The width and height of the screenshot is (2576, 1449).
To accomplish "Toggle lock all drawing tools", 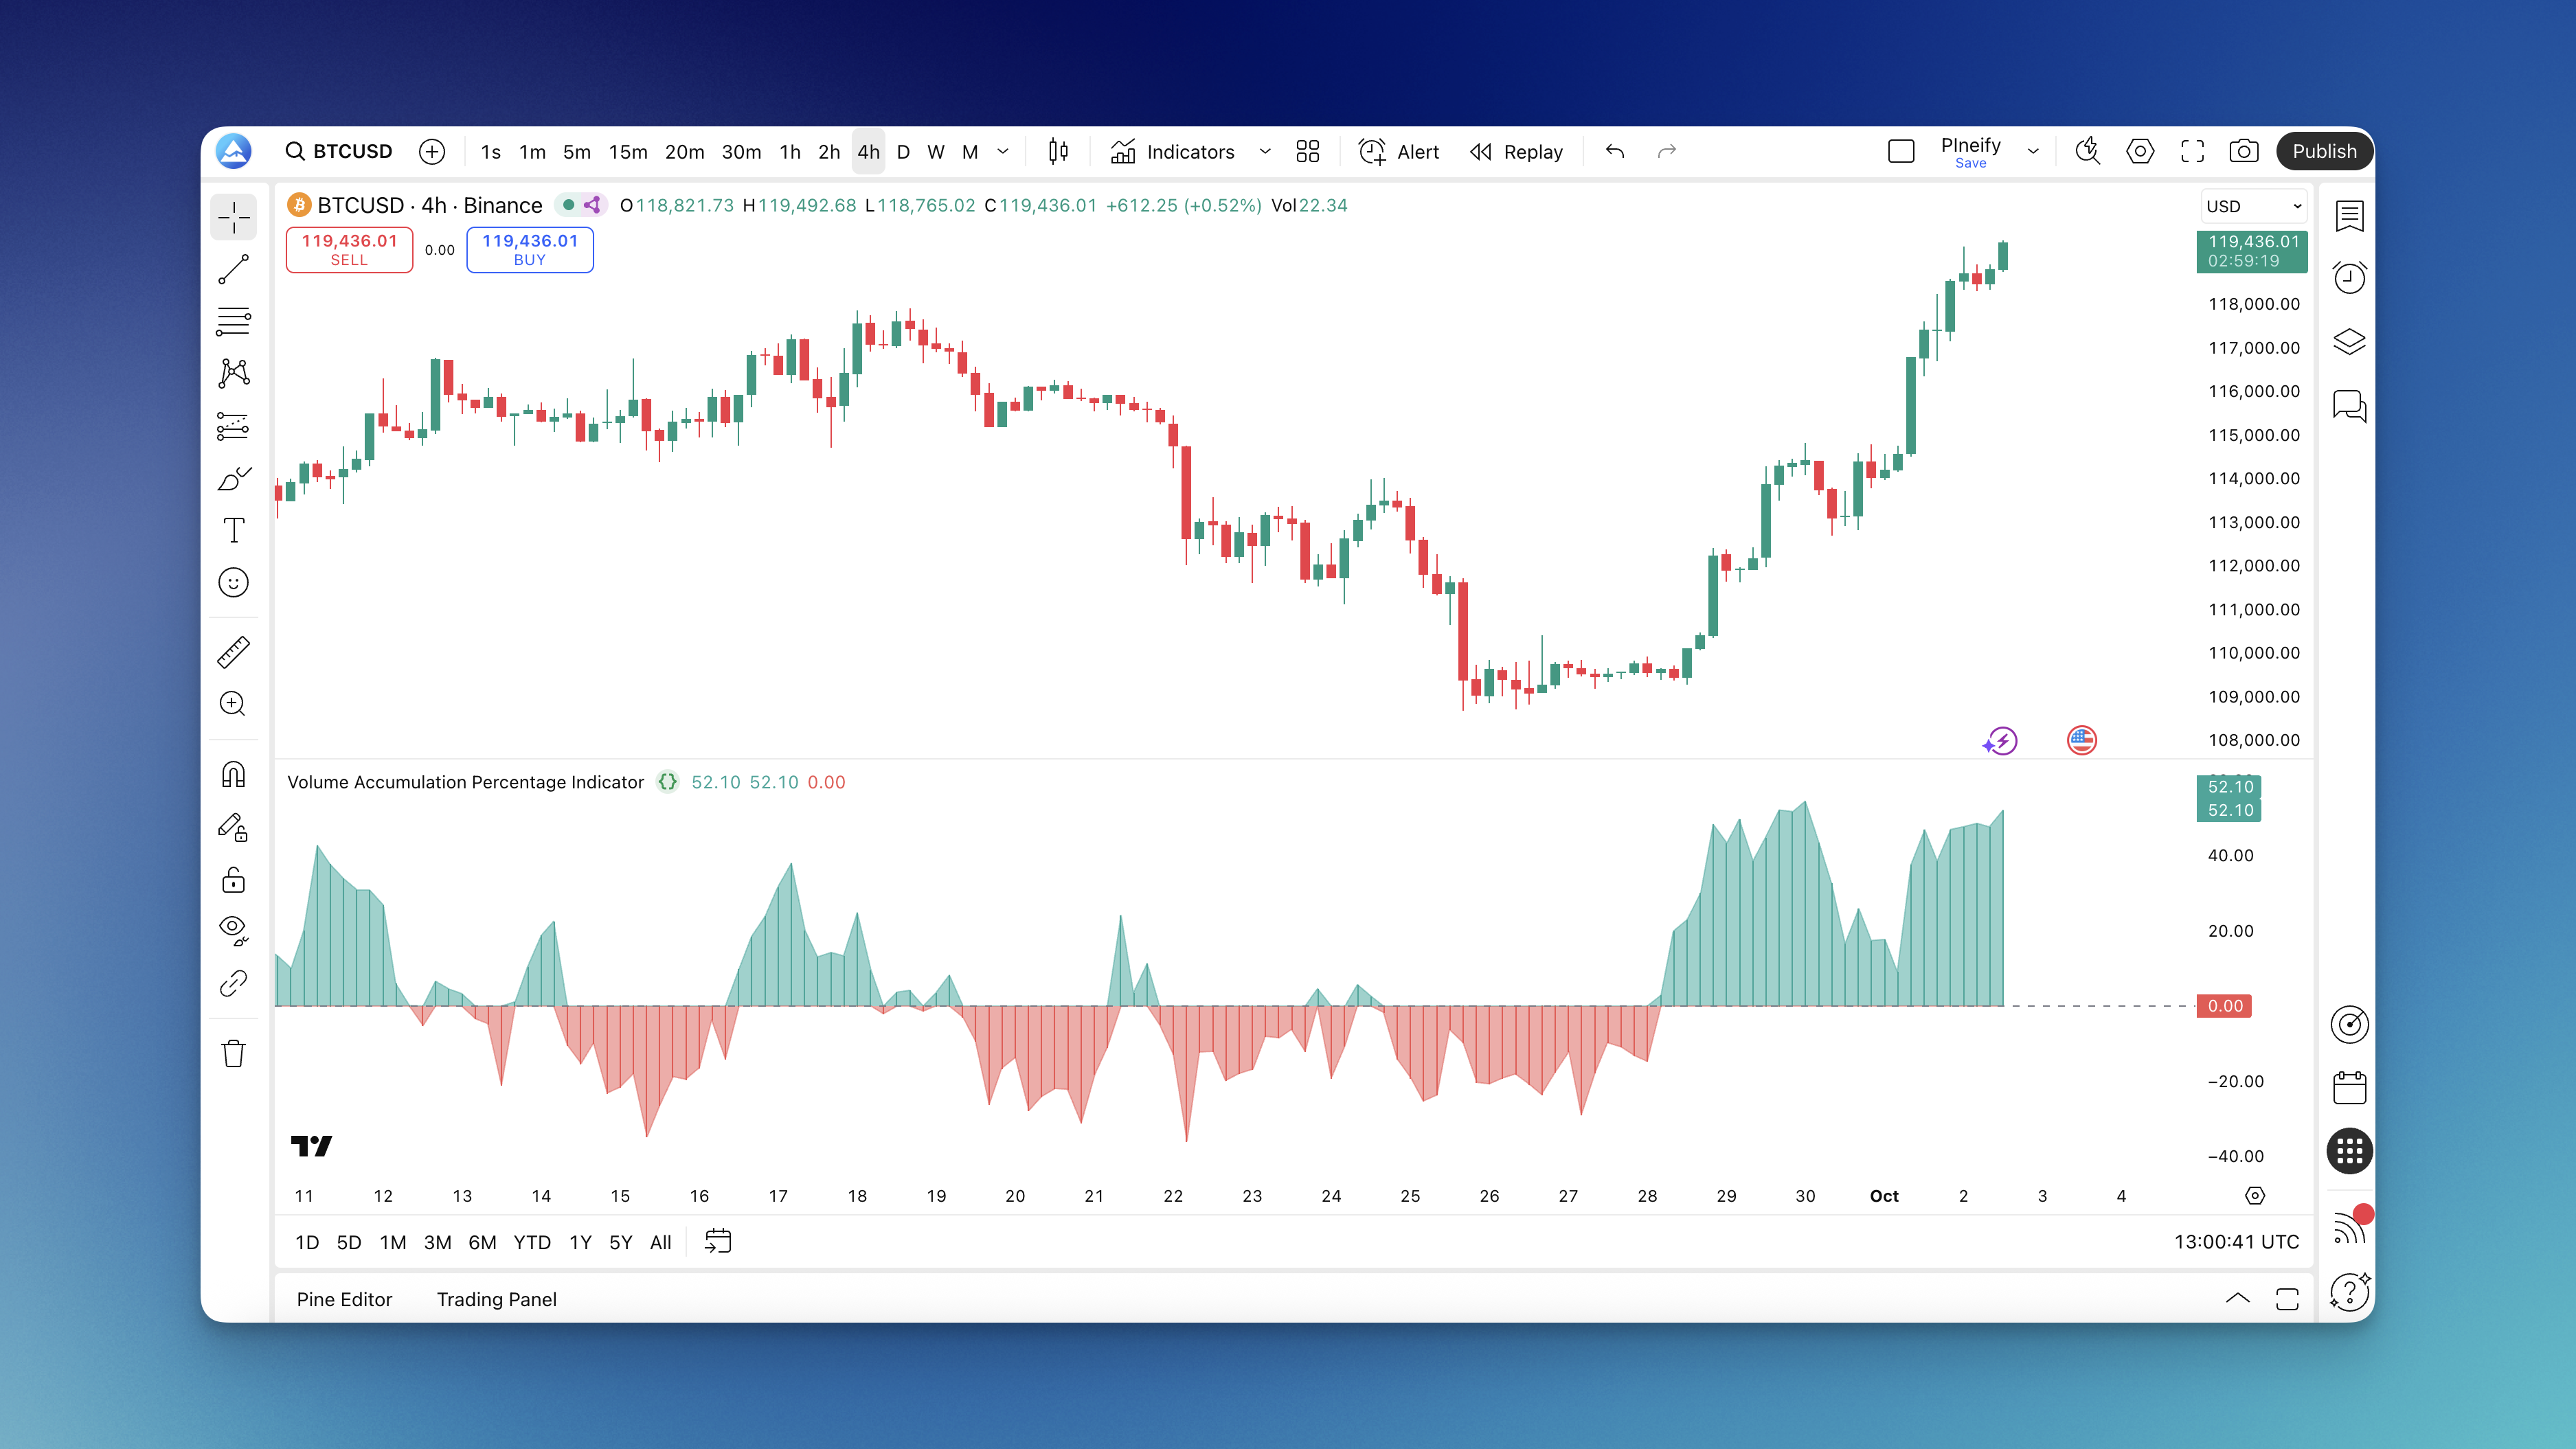I will (x=233, y=880).
